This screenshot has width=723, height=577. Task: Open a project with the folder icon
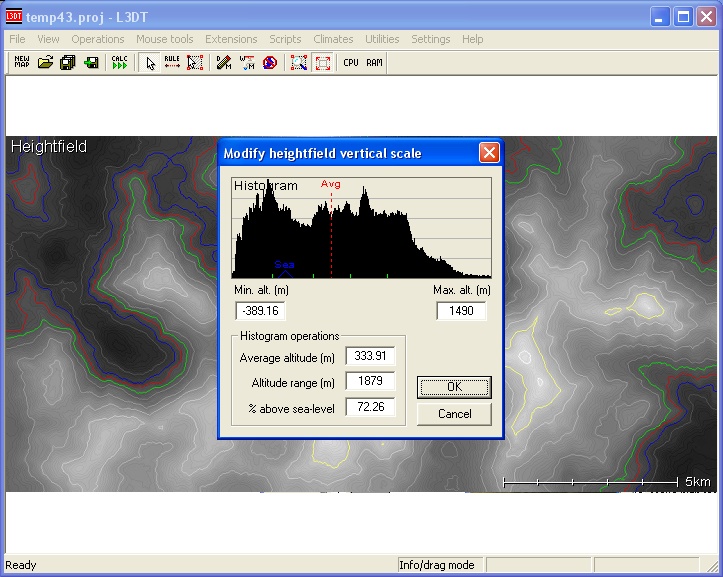pyautogui.click(x=45, y=62)
